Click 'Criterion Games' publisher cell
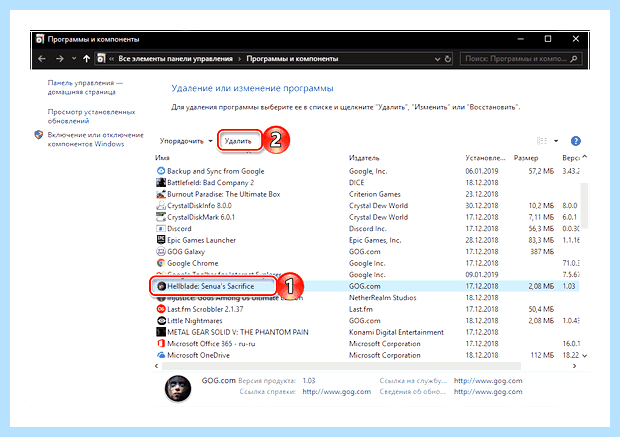Image resolution: width=620 pixels, height=437 pixels. click(374, 194)
